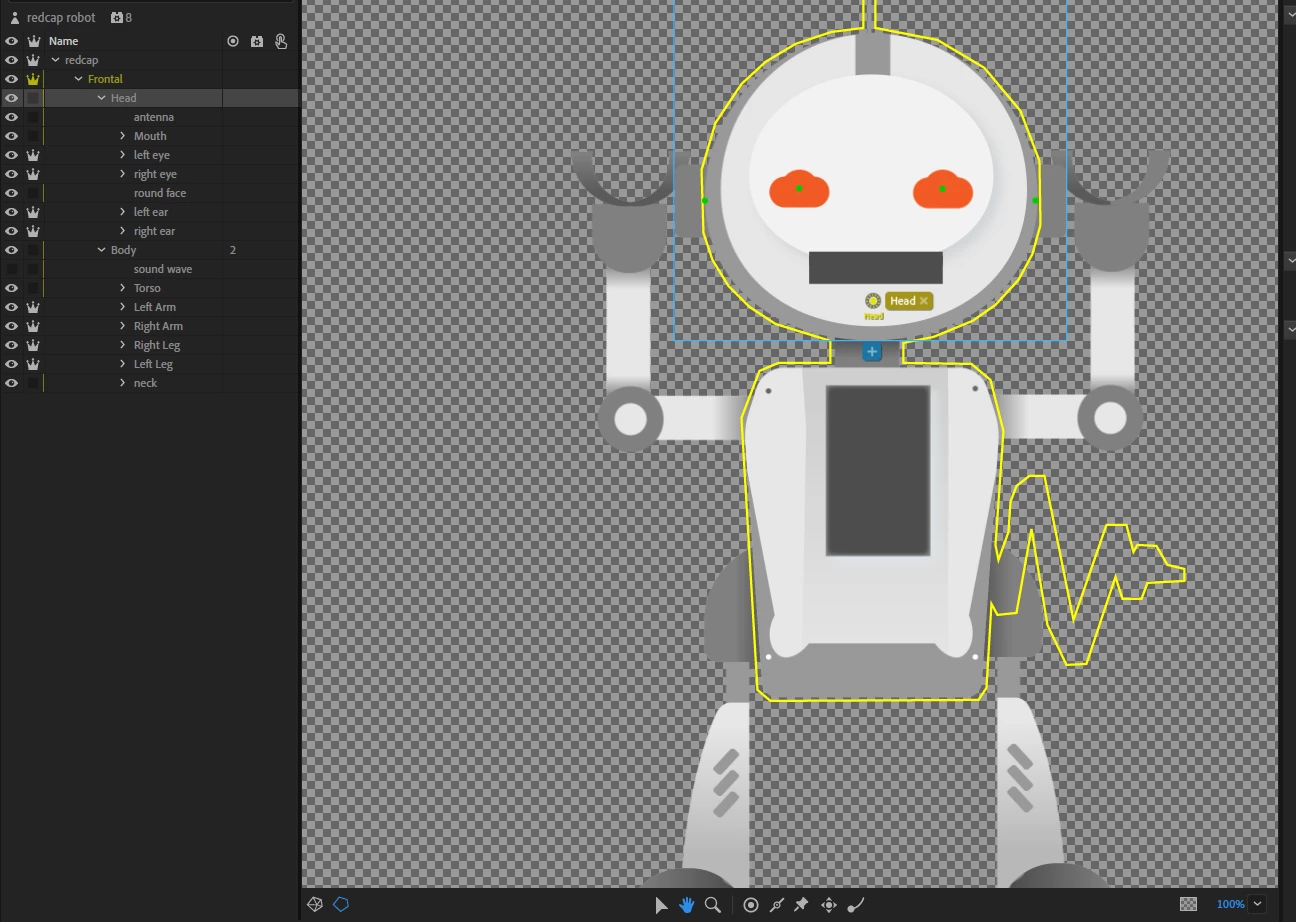This screenshot has width=1296, height=922.
Task: Hide the round face layer
Action: 12,193
